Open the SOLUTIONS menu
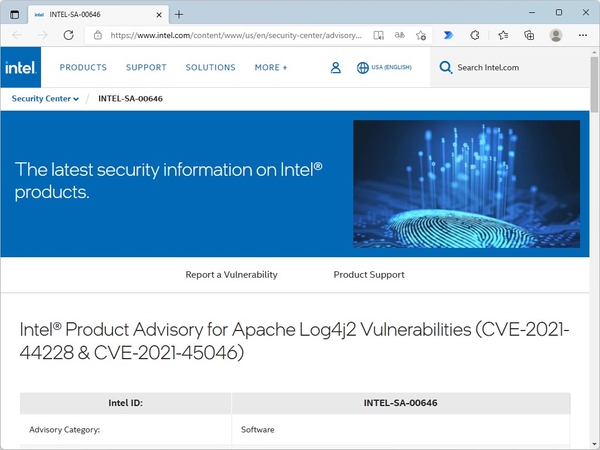 tap(210, 67)
